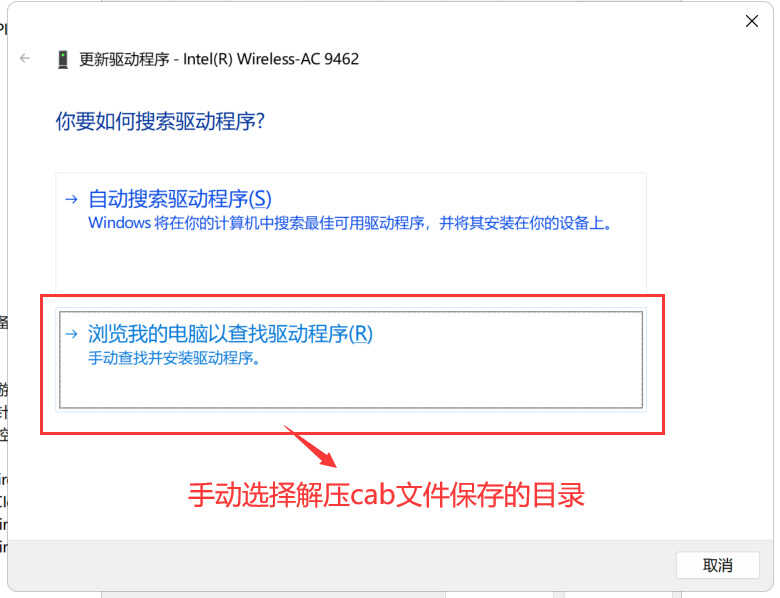Click the 取消 button

(x=718, y=565)
